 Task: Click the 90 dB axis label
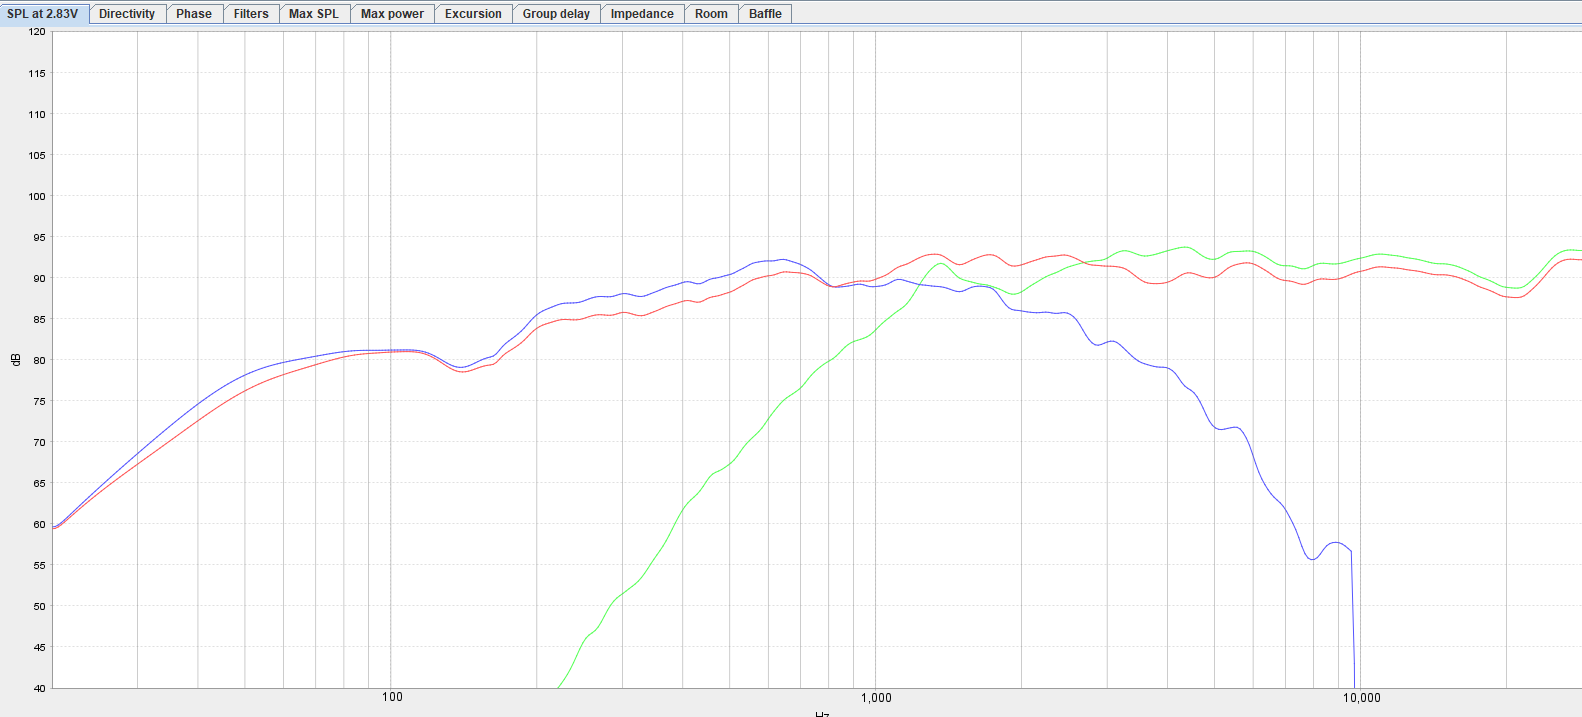click(x=40, y=278)
